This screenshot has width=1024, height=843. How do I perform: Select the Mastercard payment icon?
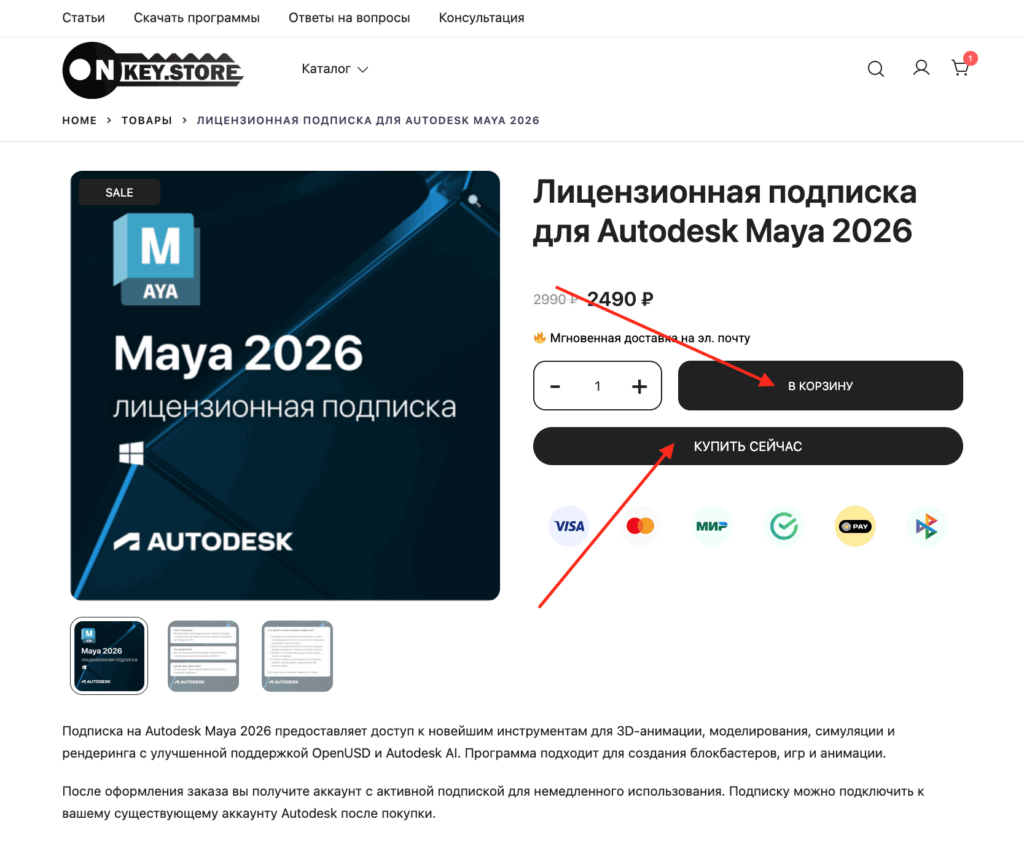(x=640, y=526)
